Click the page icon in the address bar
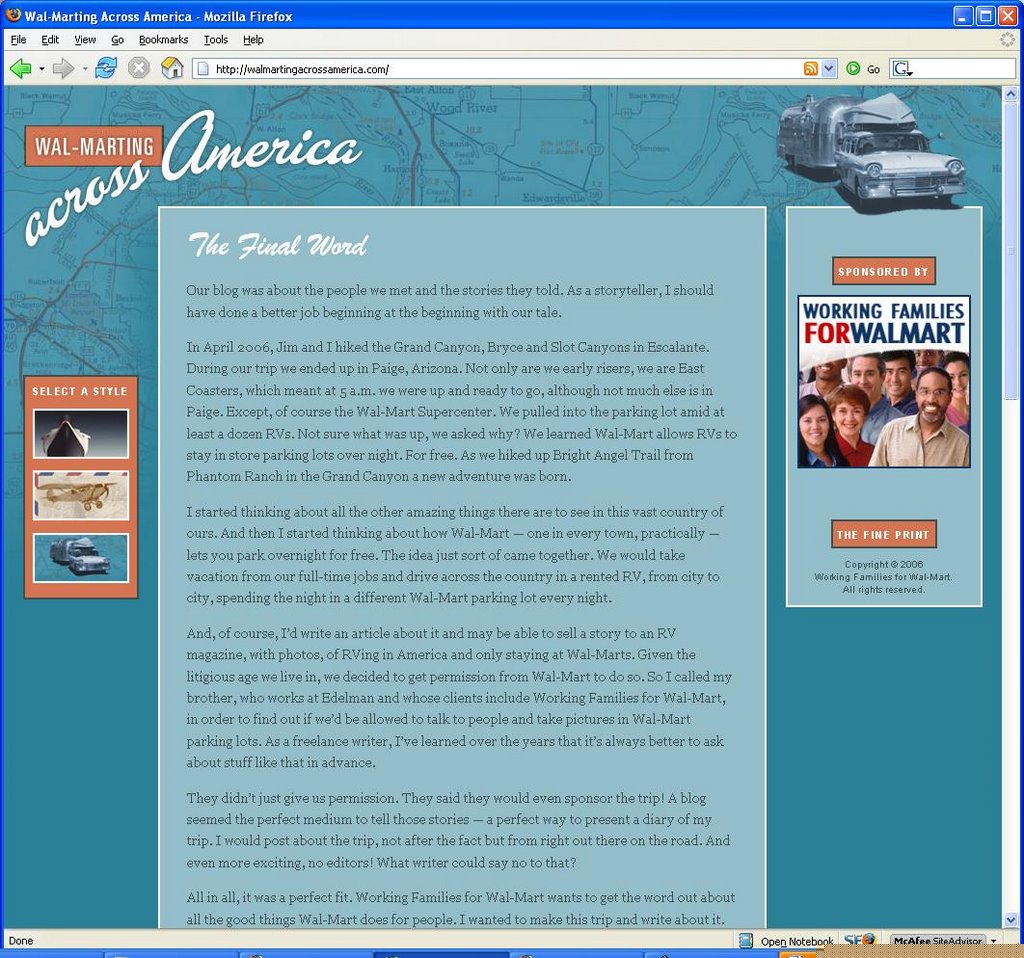Image resolution: width=1024 pixels, height=958 pixels. coord(203,69)
